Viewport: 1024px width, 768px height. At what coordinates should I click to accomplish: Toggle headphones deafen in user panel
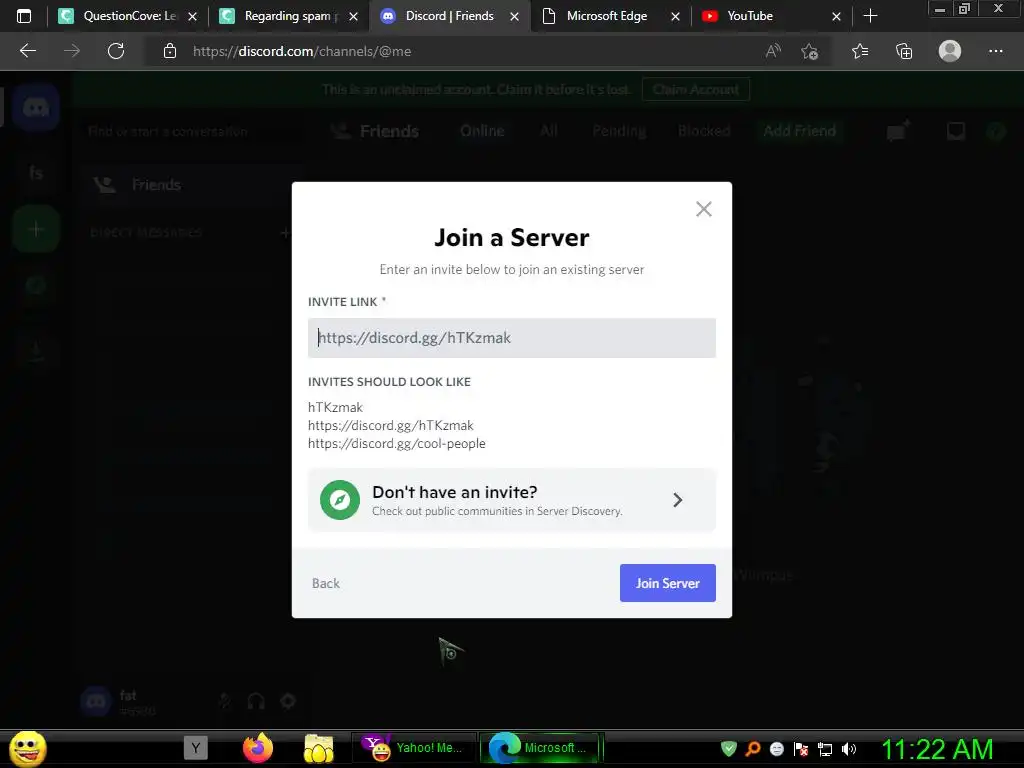[256, 701]
